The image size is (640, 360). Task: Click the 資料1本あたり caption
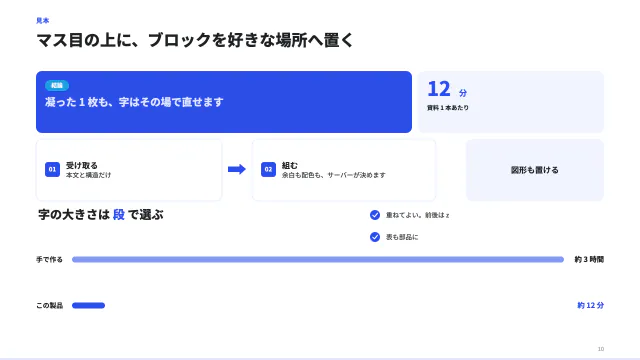point(448,108)
